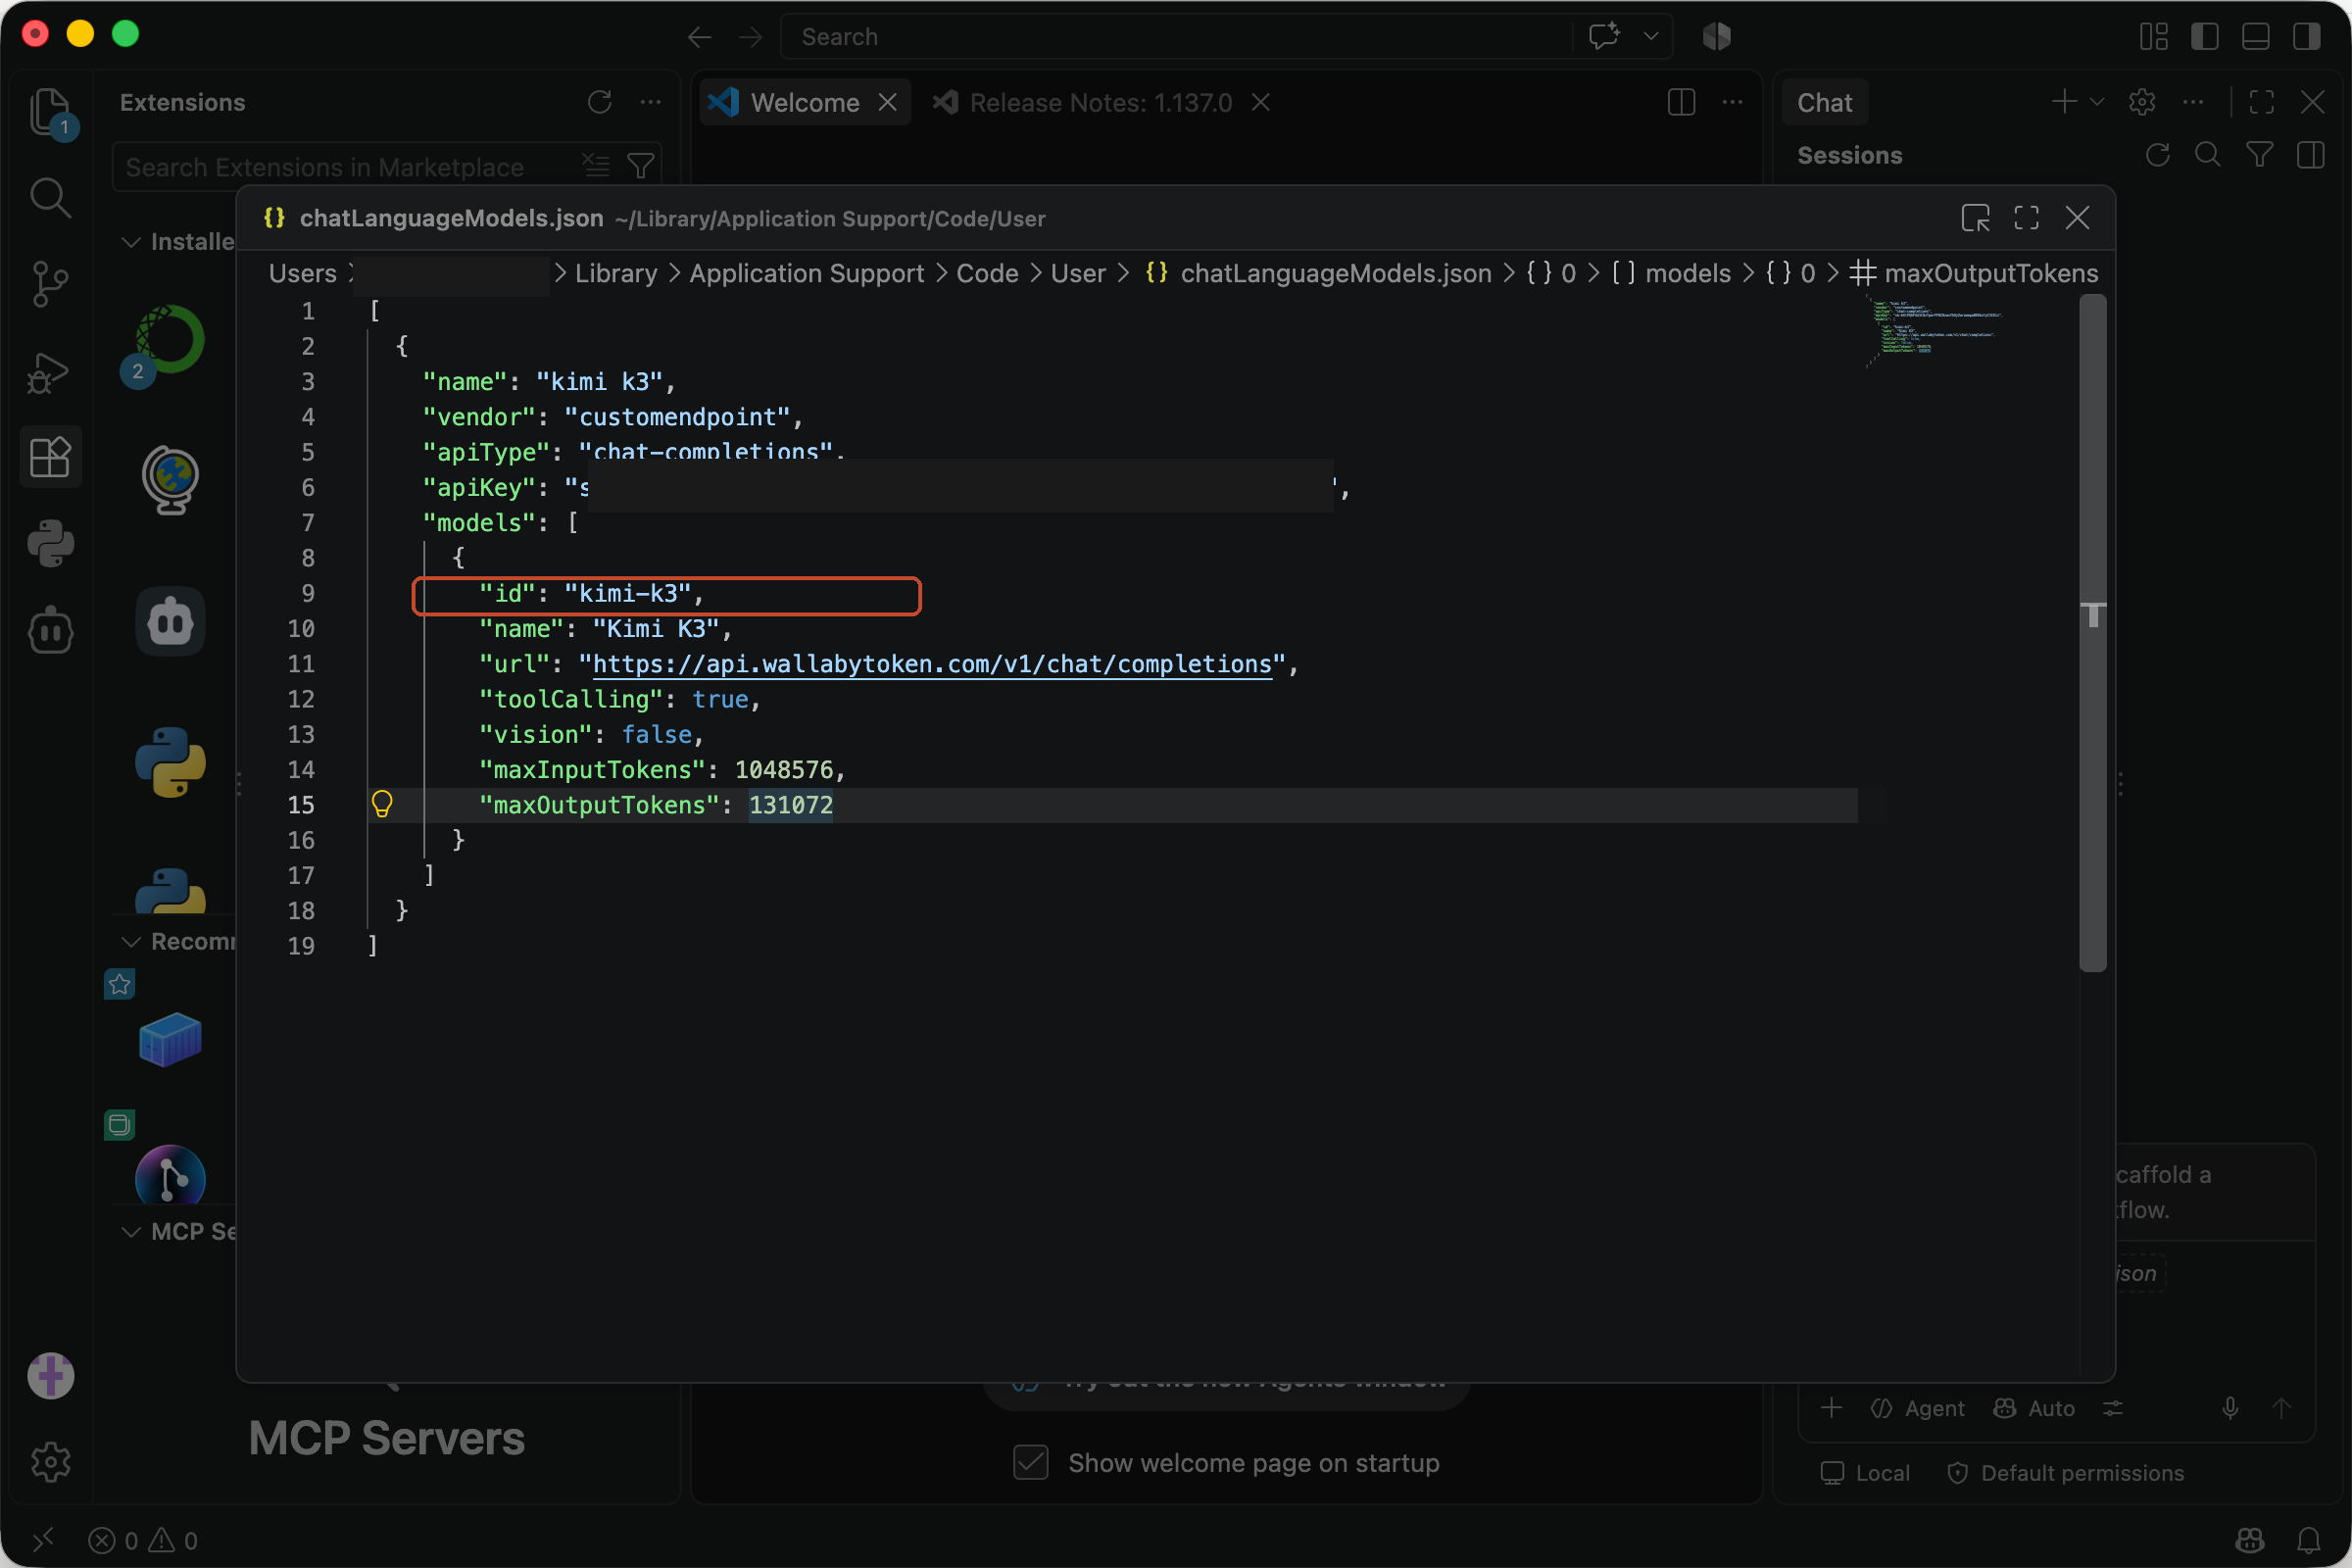Search chat sessions with magnifier icon
2352x1568 pixels.
pyautogui.click(x=2208, y=155)
